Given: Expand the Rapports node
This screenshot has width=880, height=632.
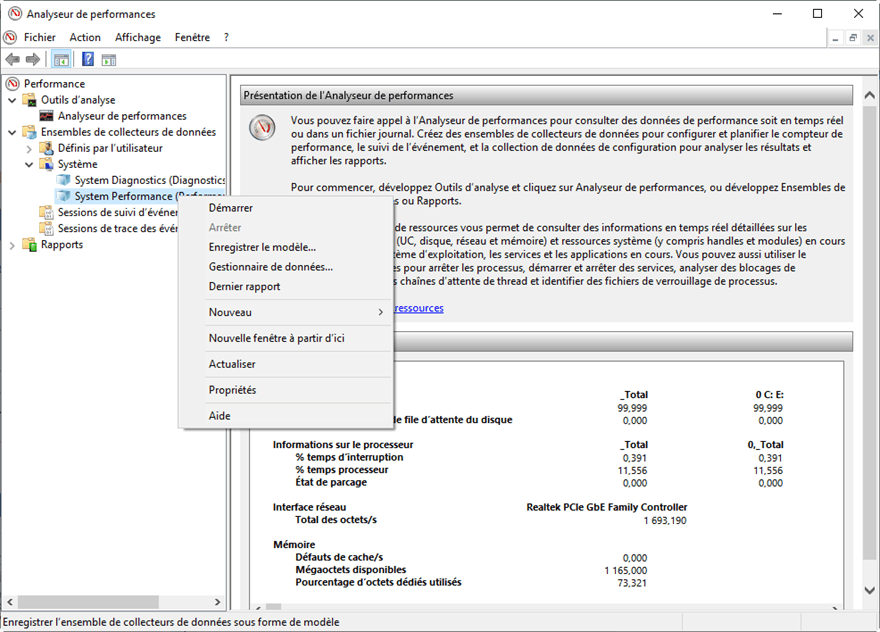Looking at the screenshot, I should click(x=12, y=245).
